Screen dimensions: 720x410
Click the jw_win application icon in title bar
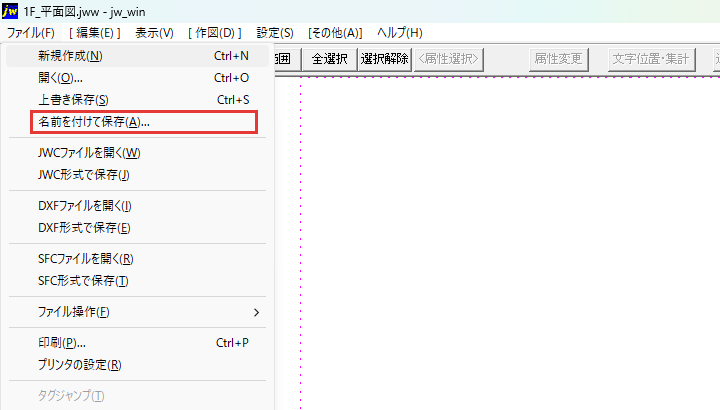pyautogui.click(x=10, y=11)
